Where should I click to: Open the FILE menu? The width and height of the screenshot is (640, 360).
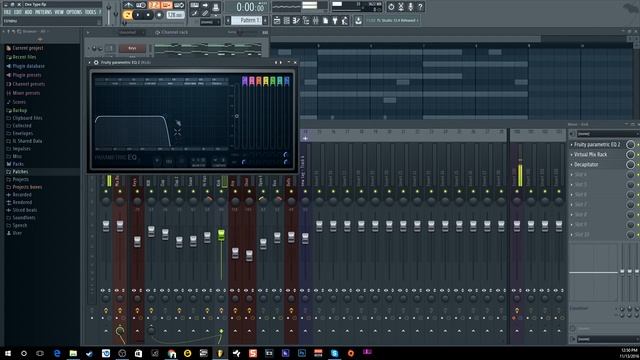pyautogui.click(x=7, y=12)
